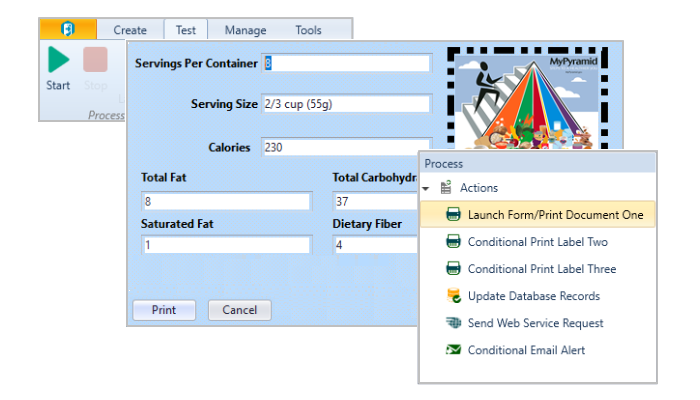Click into the Serving Size text box
Viewport: 700px width, 400px height.
(346, 104)
